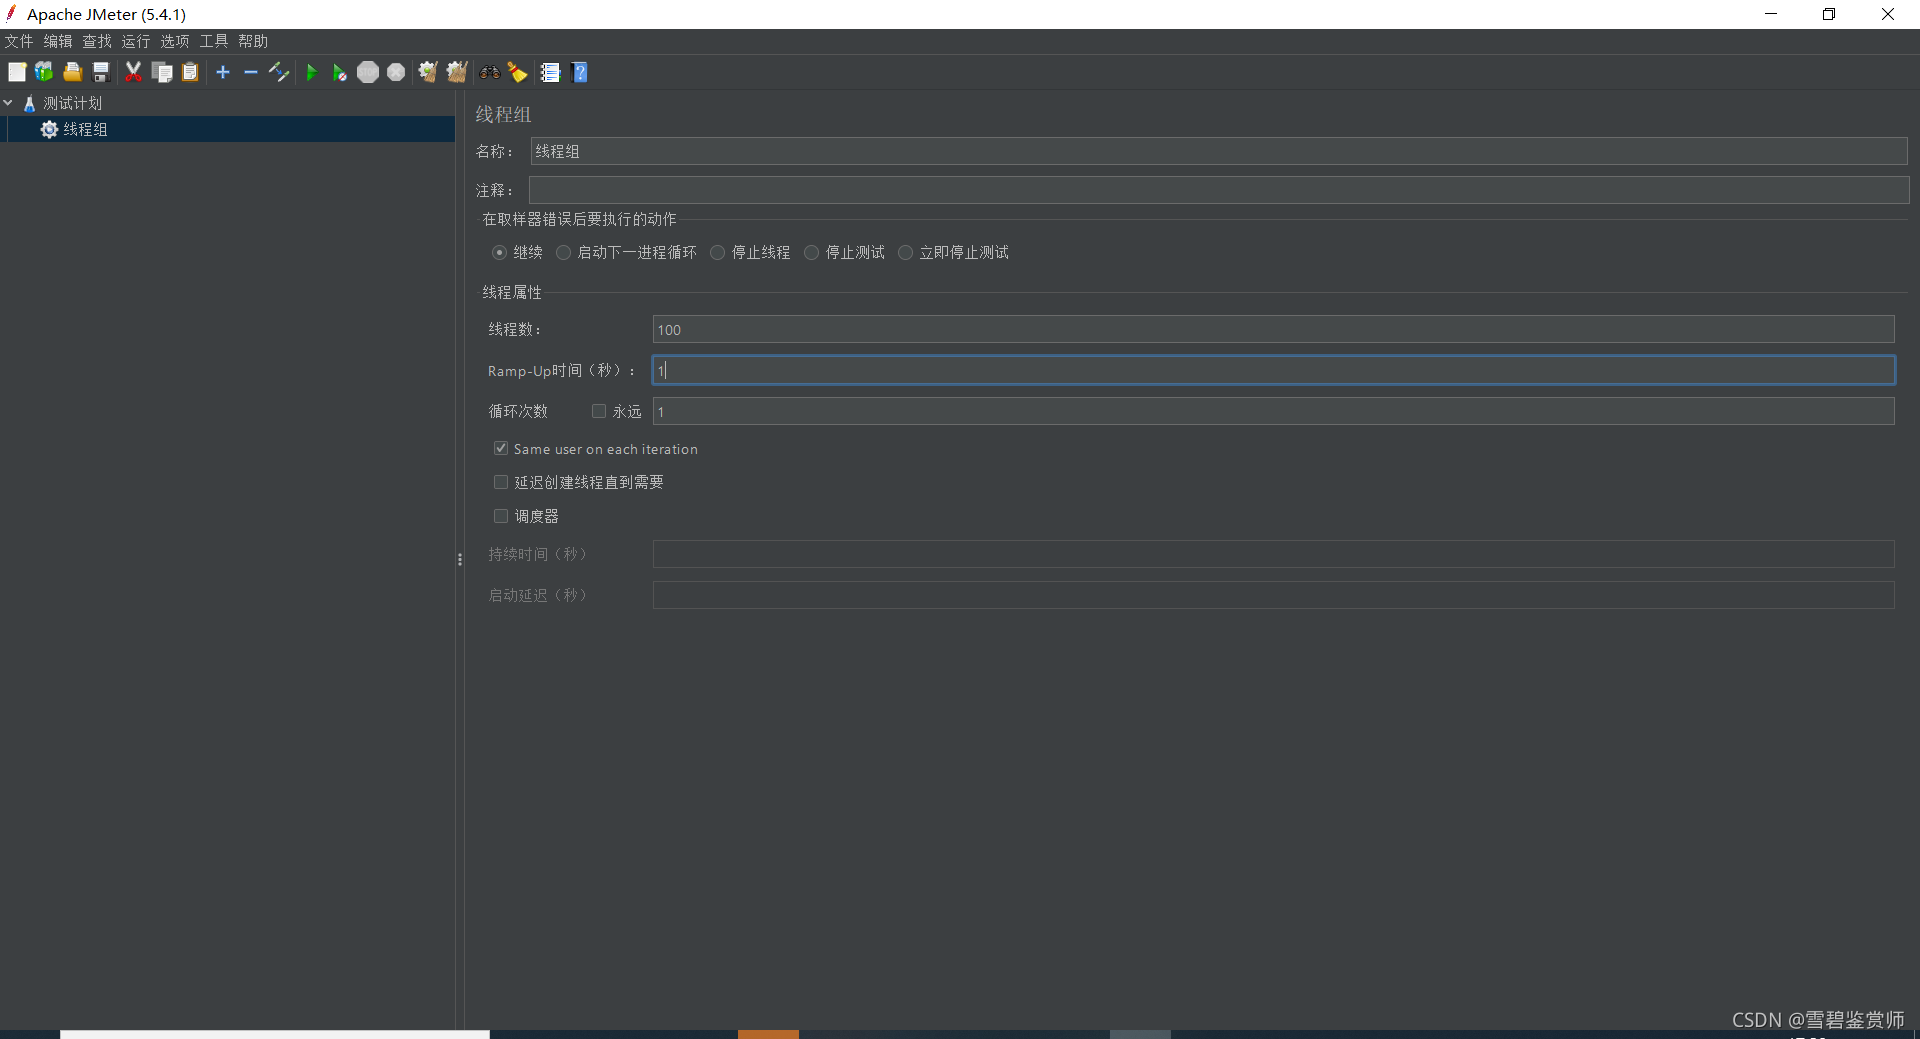Select the 测试计划 tree item
This screenshot has height=1039, width=1920.
[x=72, y=103]
